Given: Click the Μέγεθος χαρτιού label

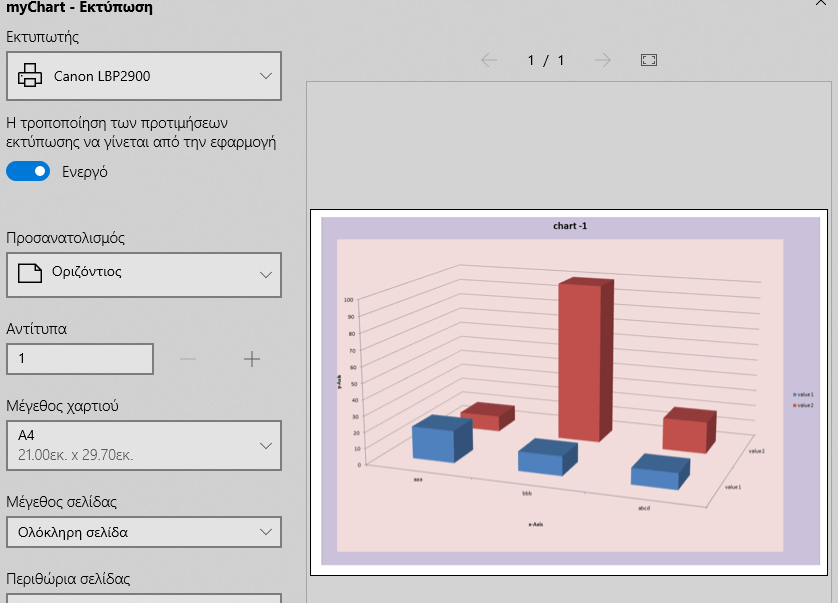Looking at the screenshot, I should pyautogui.click(x=63, y=406).
